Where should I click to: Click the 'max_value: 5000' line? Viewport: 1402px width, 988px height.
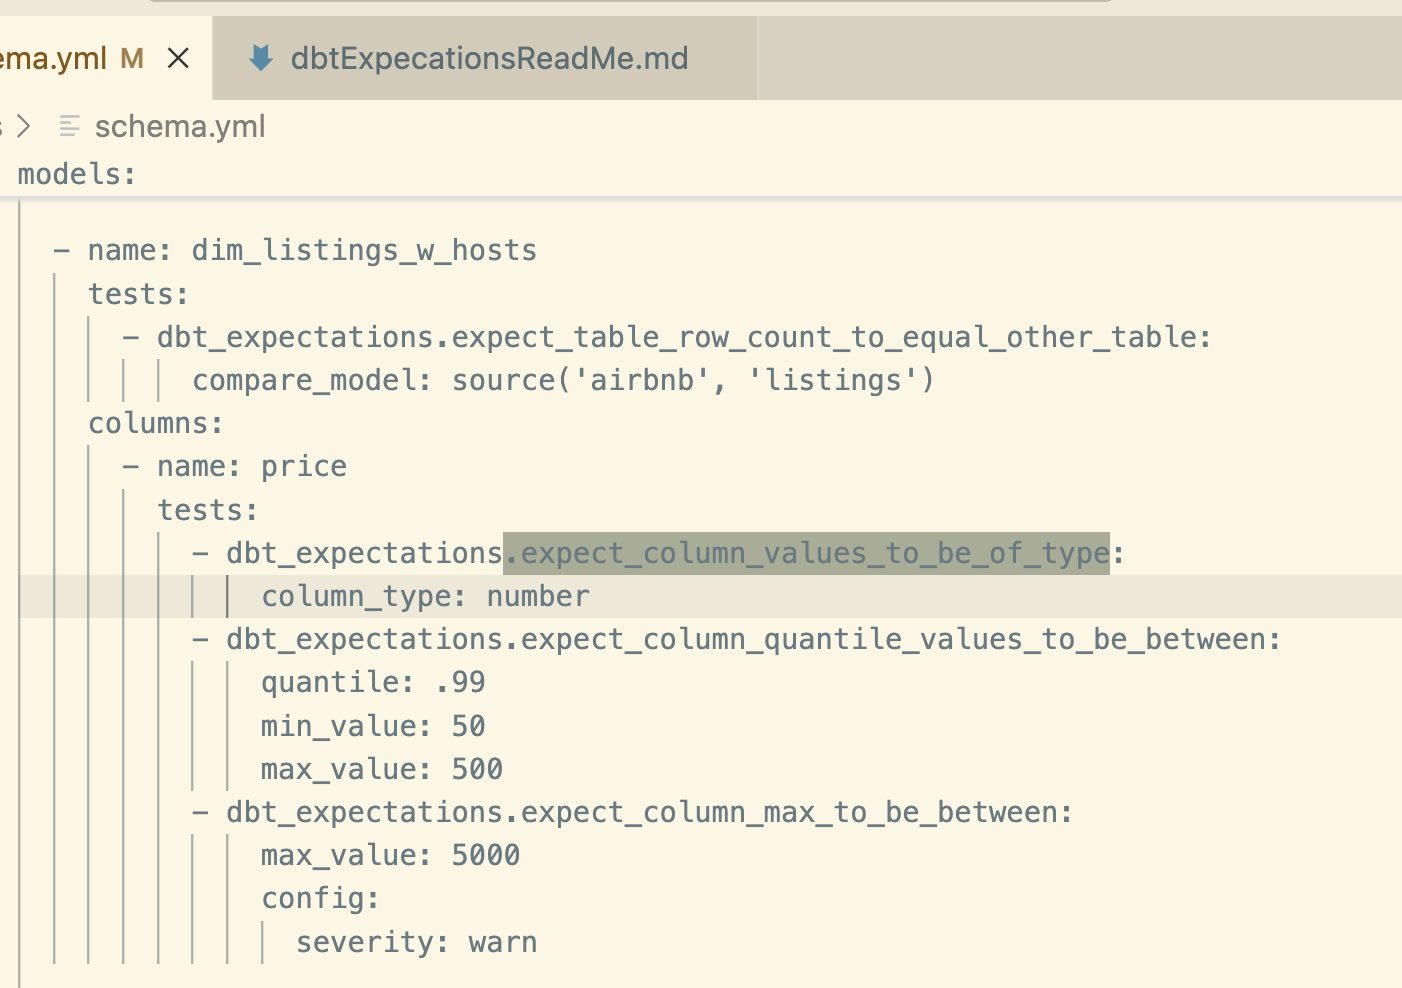[390, 856]
